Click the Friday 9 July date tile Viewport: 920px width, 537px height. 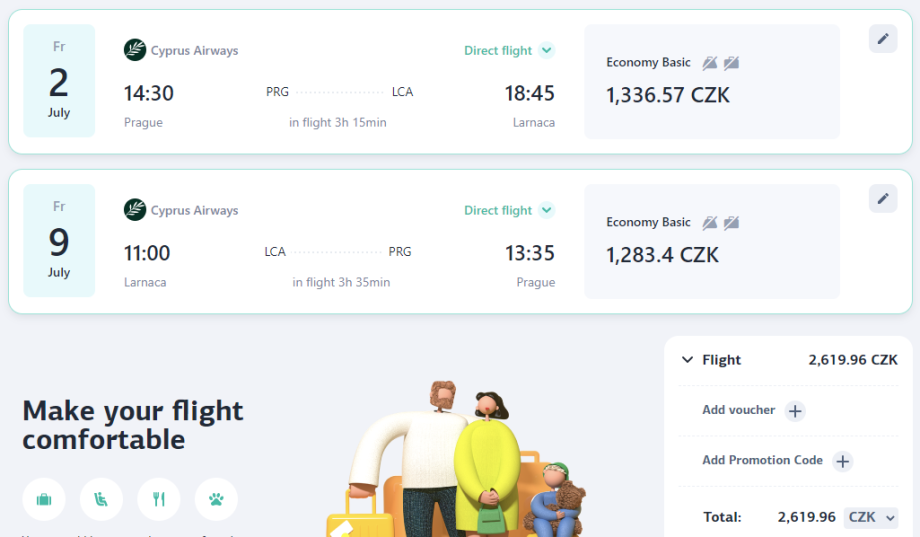click(59, 240)
